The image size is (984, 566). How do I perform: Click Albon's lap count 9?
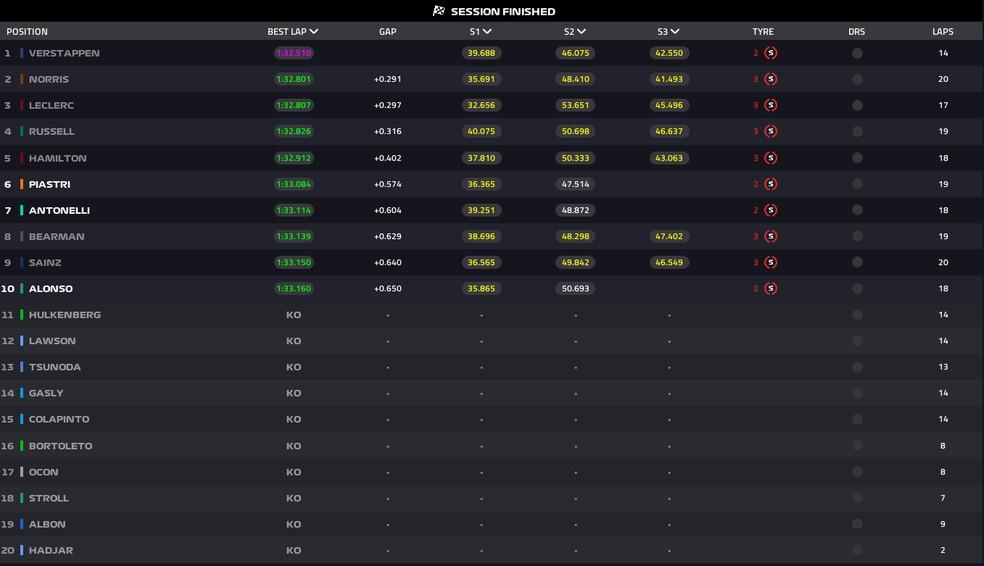[x=943, y=524]
